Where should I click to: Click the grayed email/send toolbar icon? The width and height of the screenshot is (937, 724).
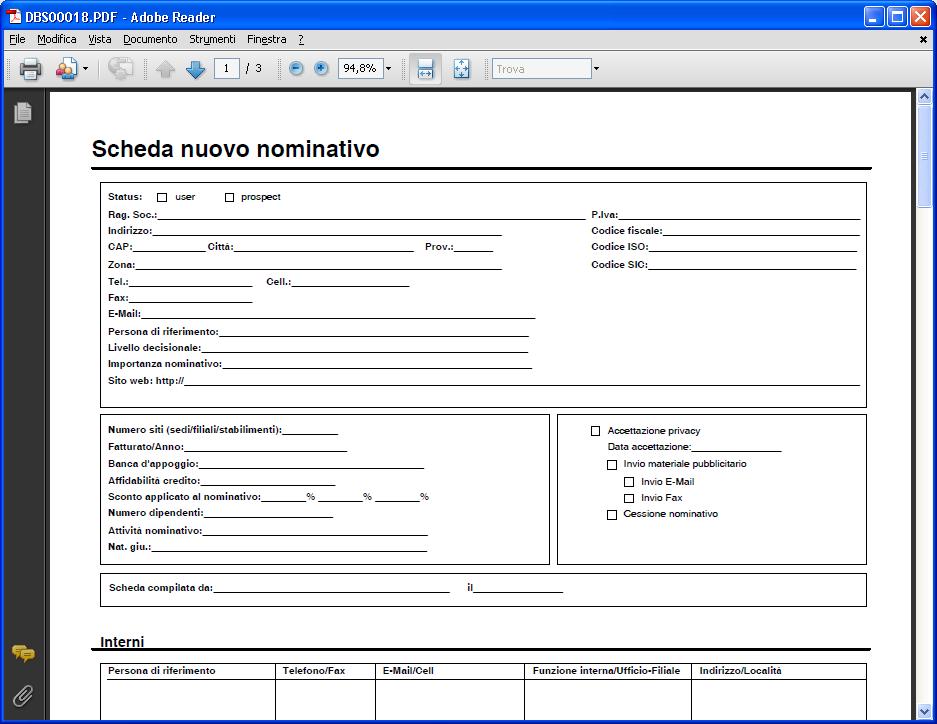point(120,69)
